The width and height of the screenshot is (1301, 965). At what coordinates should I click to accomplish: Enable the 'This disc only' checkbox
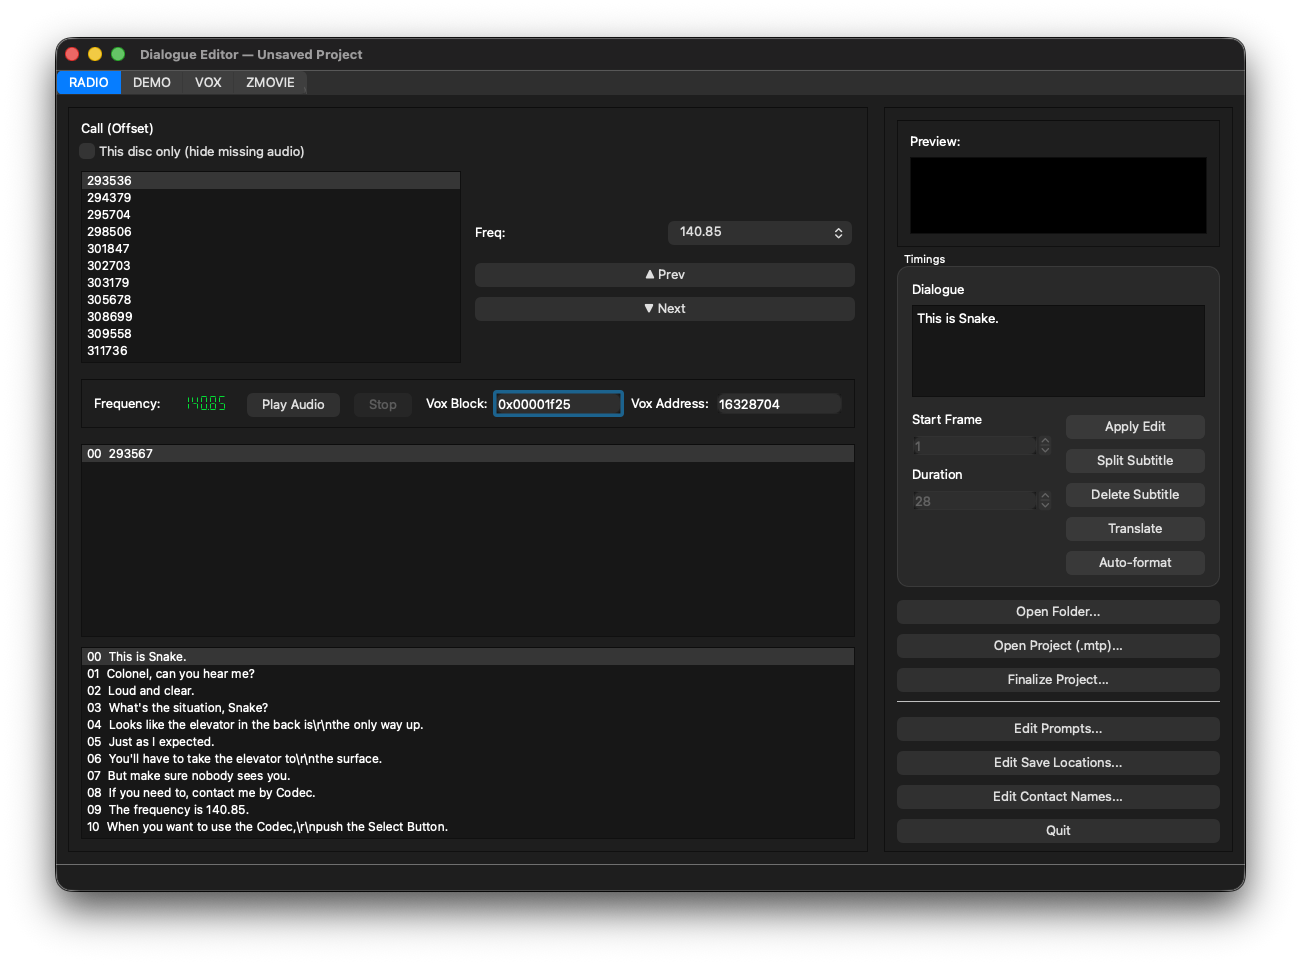[x=88, y=151]
